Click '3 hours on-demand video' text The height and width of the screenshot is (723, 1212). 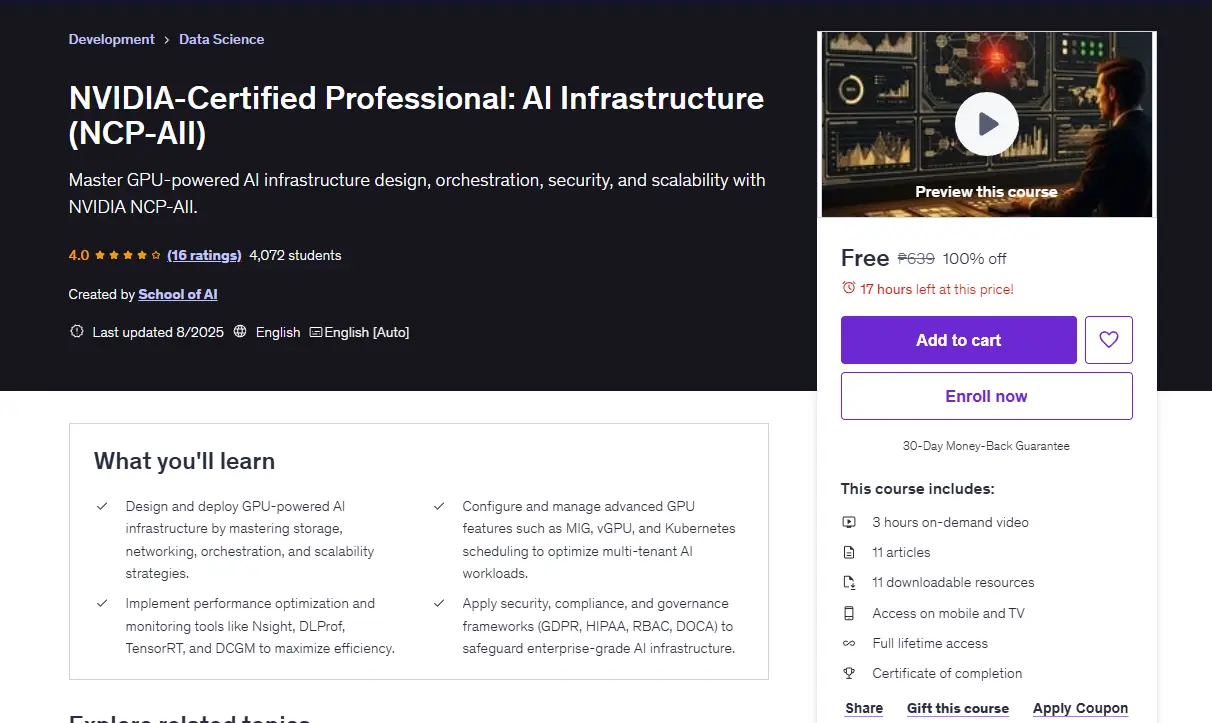(x=950, y=522)
